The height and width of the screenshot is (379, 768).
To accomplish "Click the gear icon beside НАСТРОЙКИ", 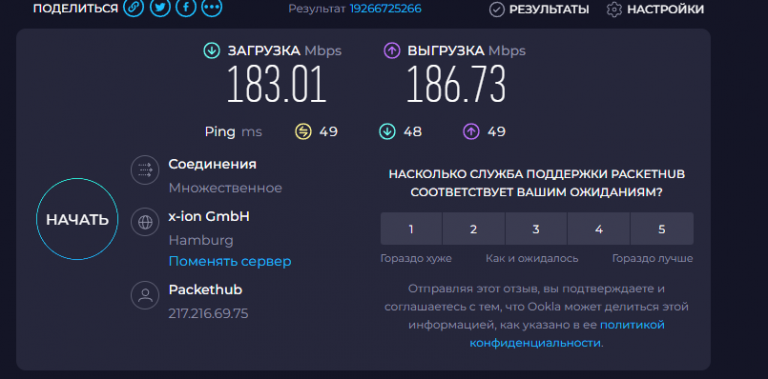I will pos(614,9).
